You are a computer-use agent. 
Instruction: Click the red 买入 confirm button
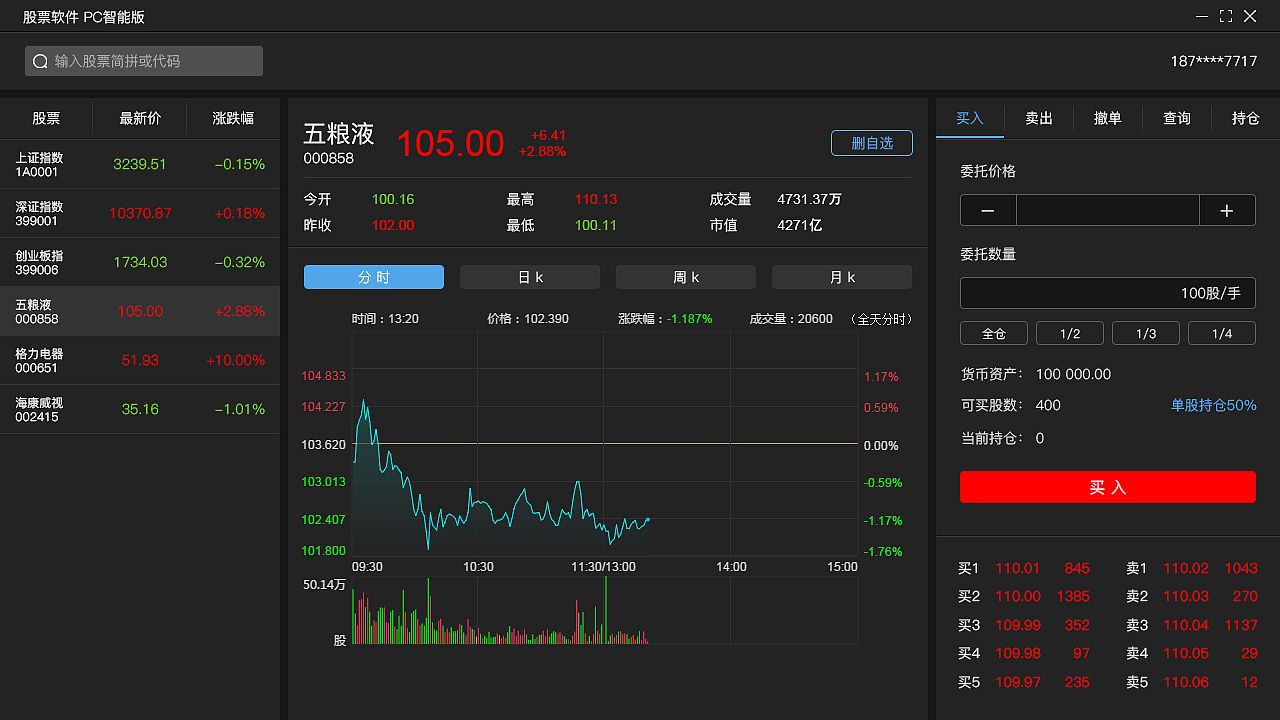[1107, 487]
